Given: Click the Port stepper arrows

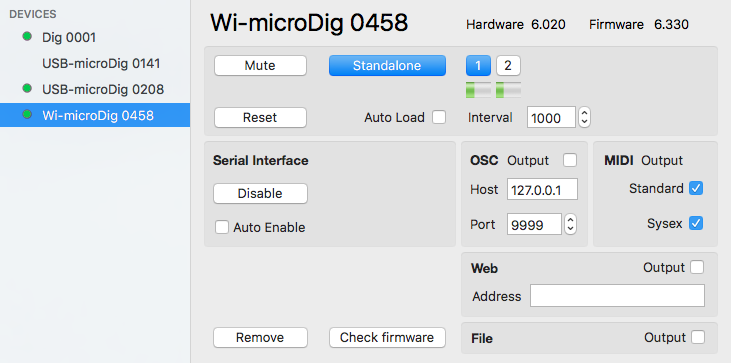Looking at the screenshot, I should click(570, 225).
